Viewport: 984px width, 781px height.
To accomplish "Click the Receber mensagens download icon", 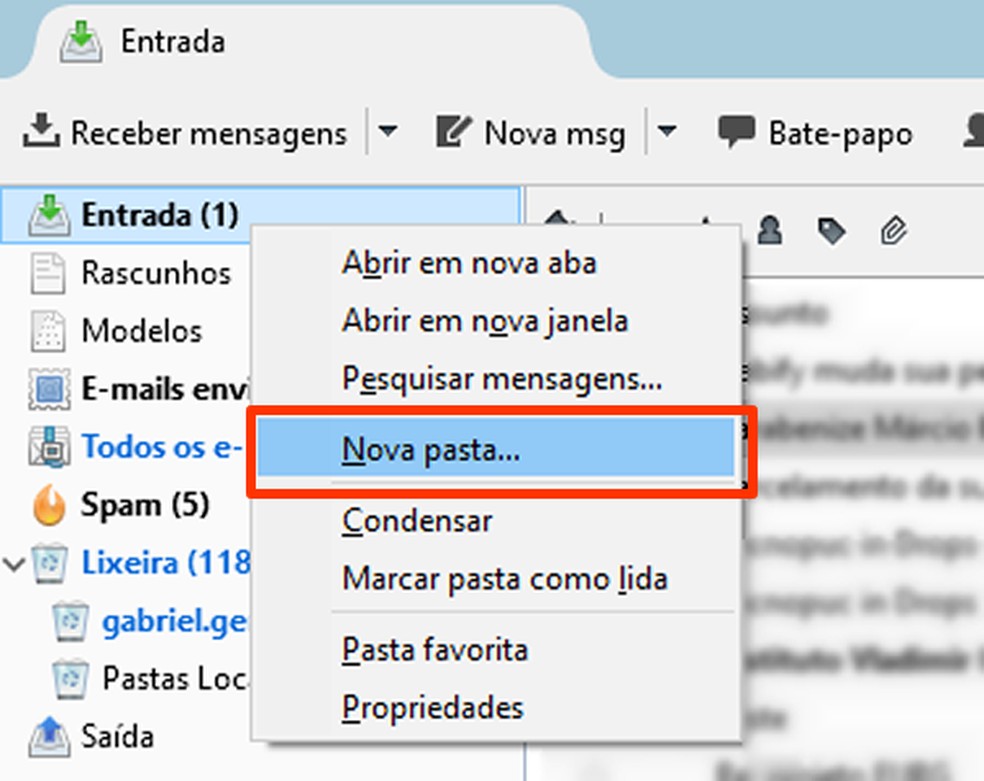I will pos(41,131).
